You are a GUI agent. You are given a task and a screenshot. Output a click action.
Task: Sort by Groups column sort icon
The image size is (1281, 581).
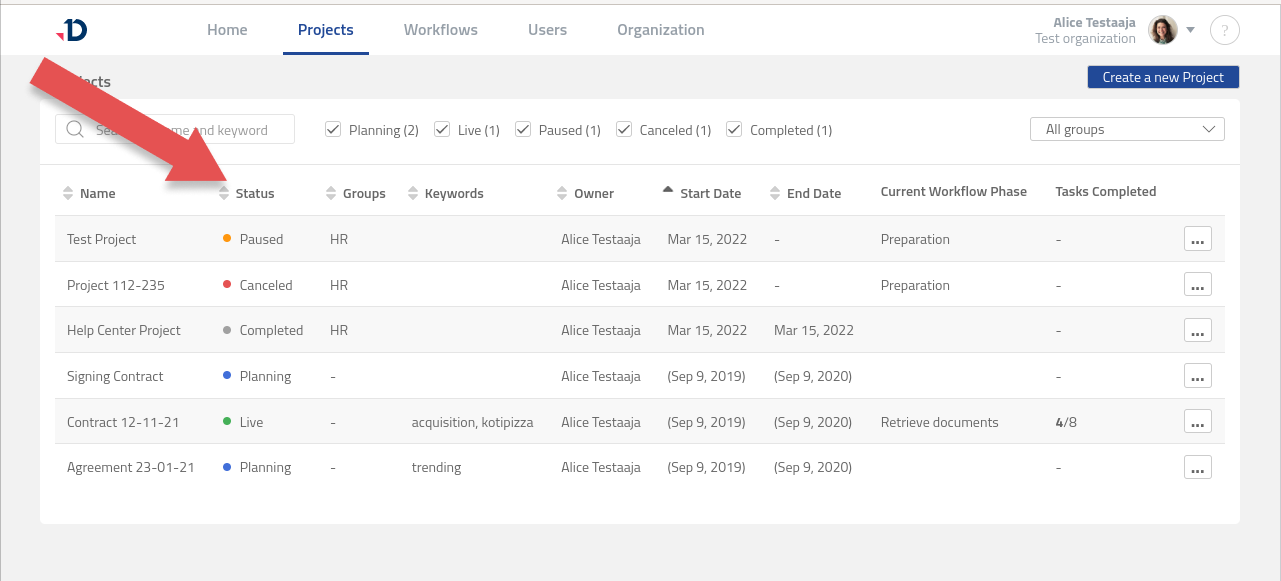coord(332,193)
